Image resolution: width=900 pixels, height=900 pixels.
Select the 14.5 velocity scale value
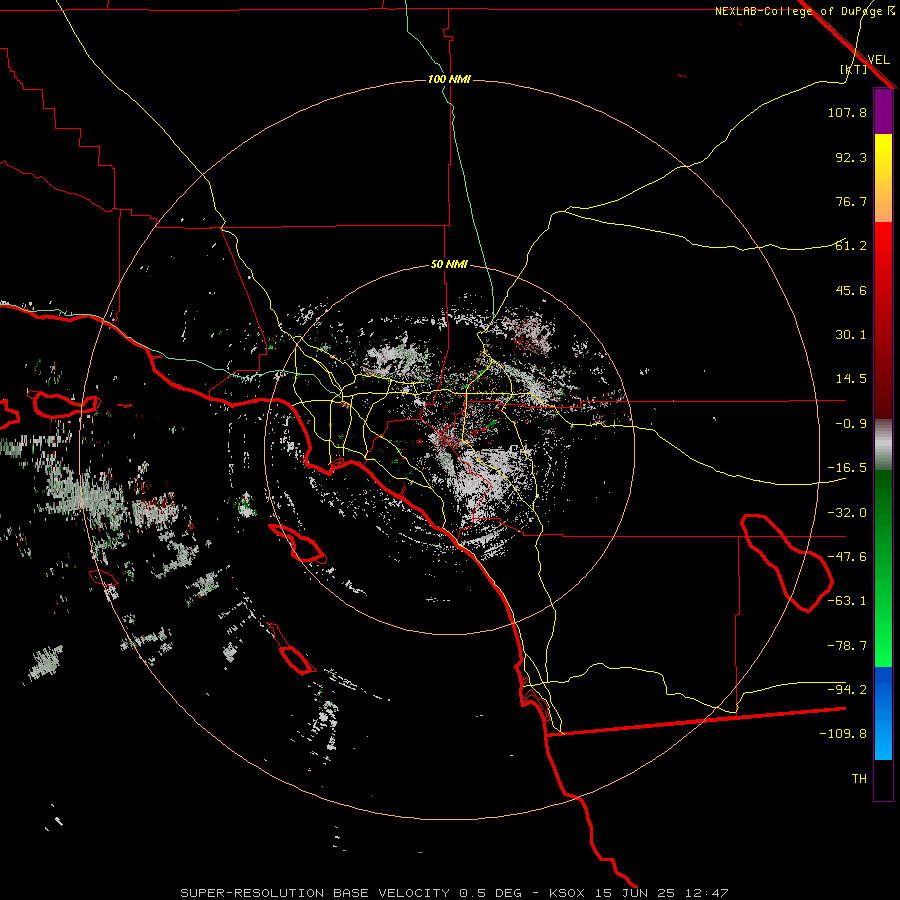pos(851,379)
